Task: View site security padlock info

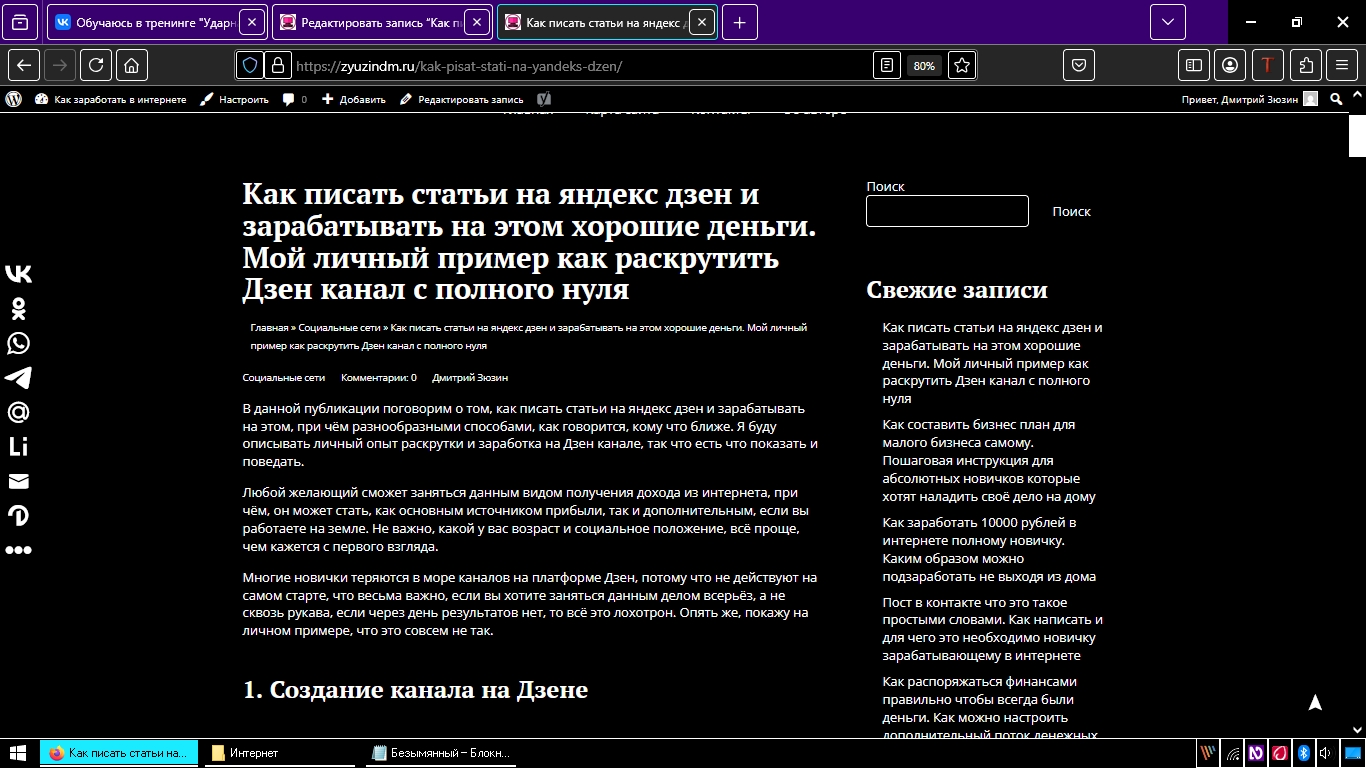Action: click(x=277, y=65)
